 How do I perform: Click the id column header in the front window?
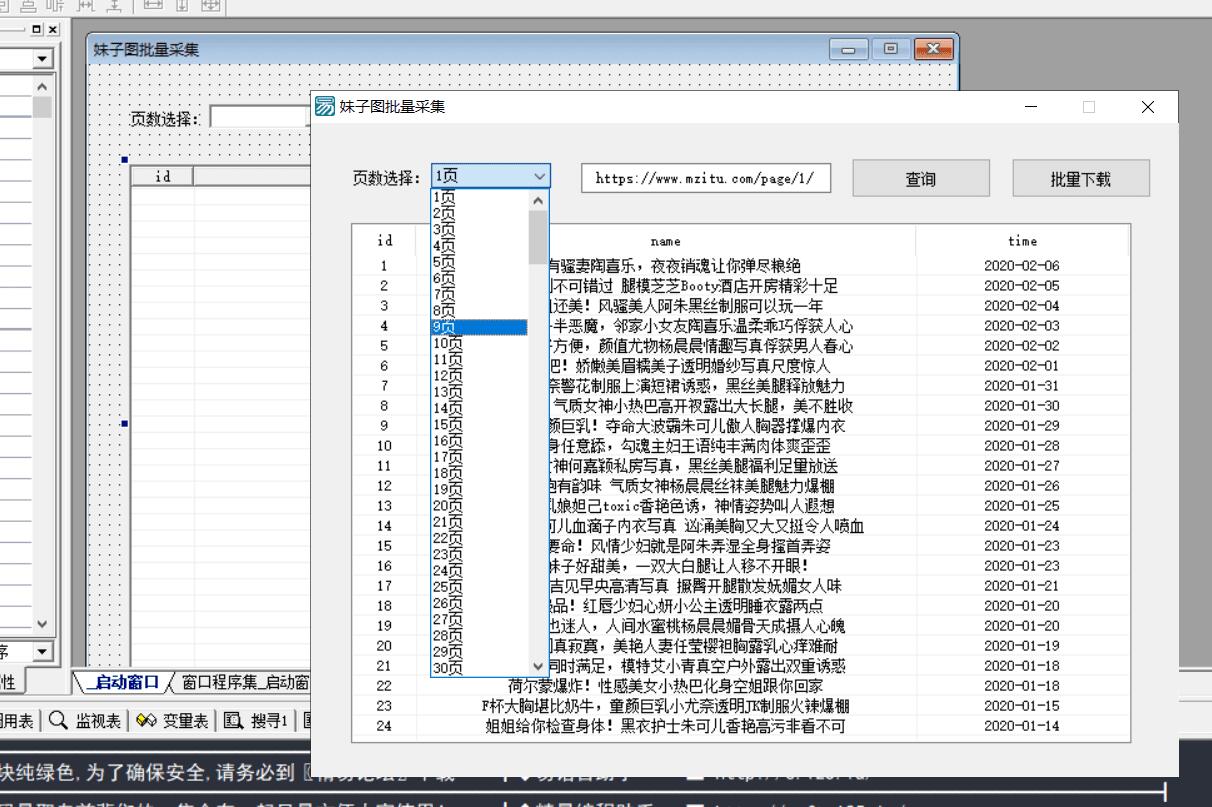[384, 241]
